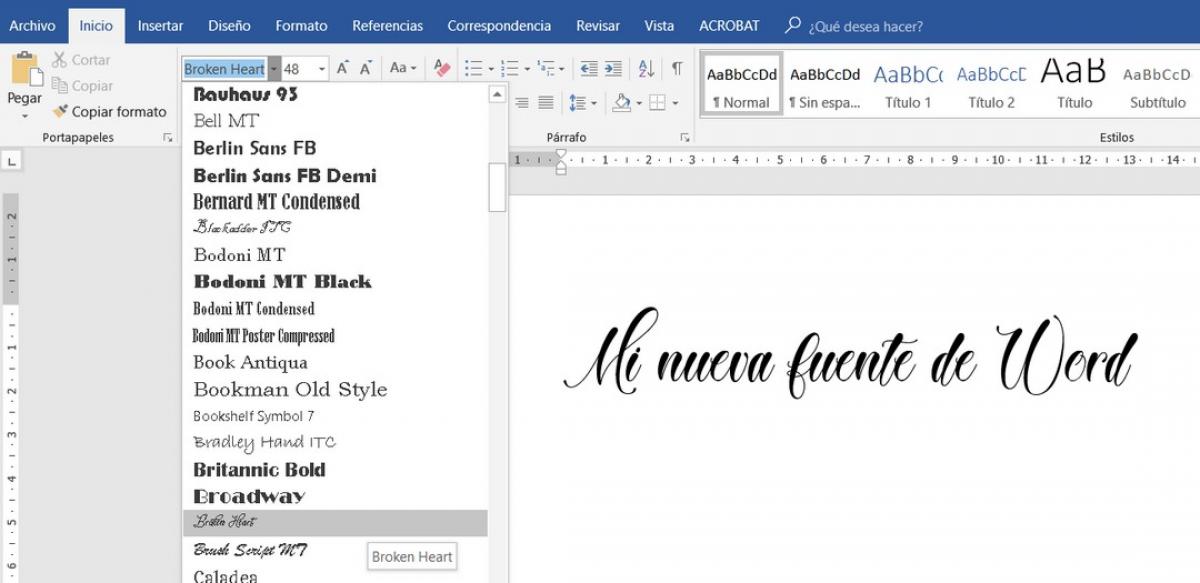Click the clear formatting eraser icon
This screenshot has height=583, width=1200.
pyautogui.click(x=442, y=68)
